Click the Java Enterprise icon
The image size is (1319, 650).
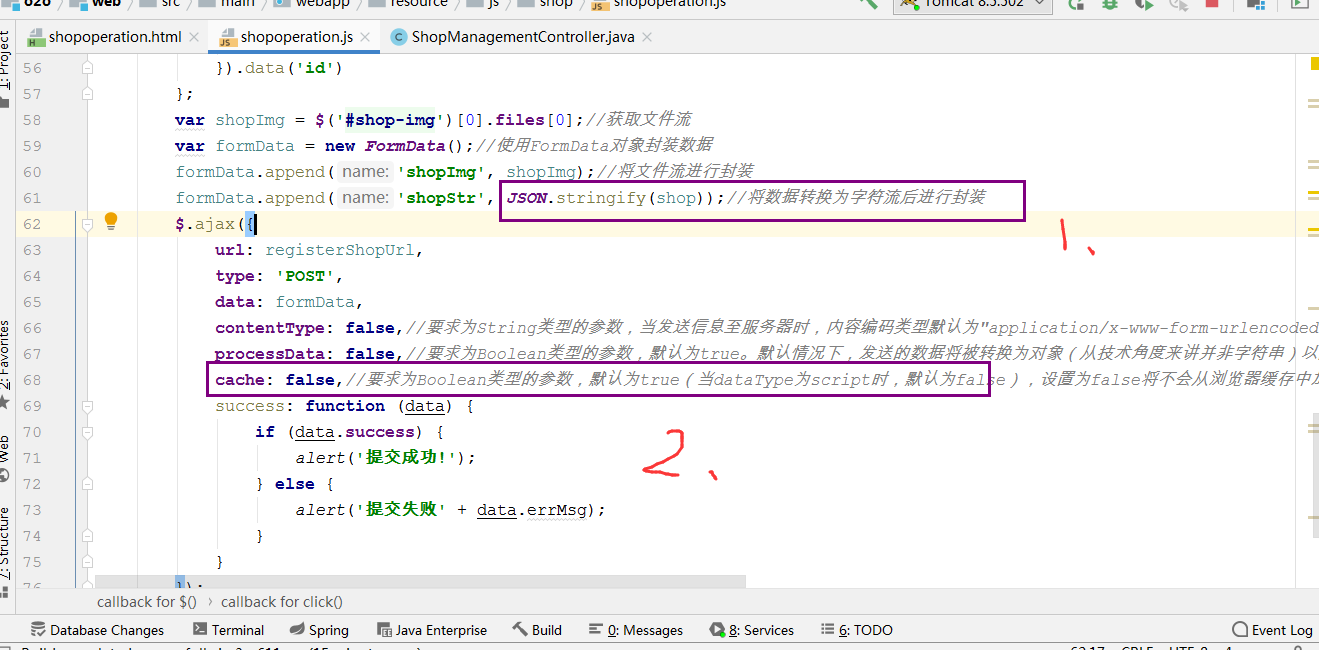tap(384, 630)
